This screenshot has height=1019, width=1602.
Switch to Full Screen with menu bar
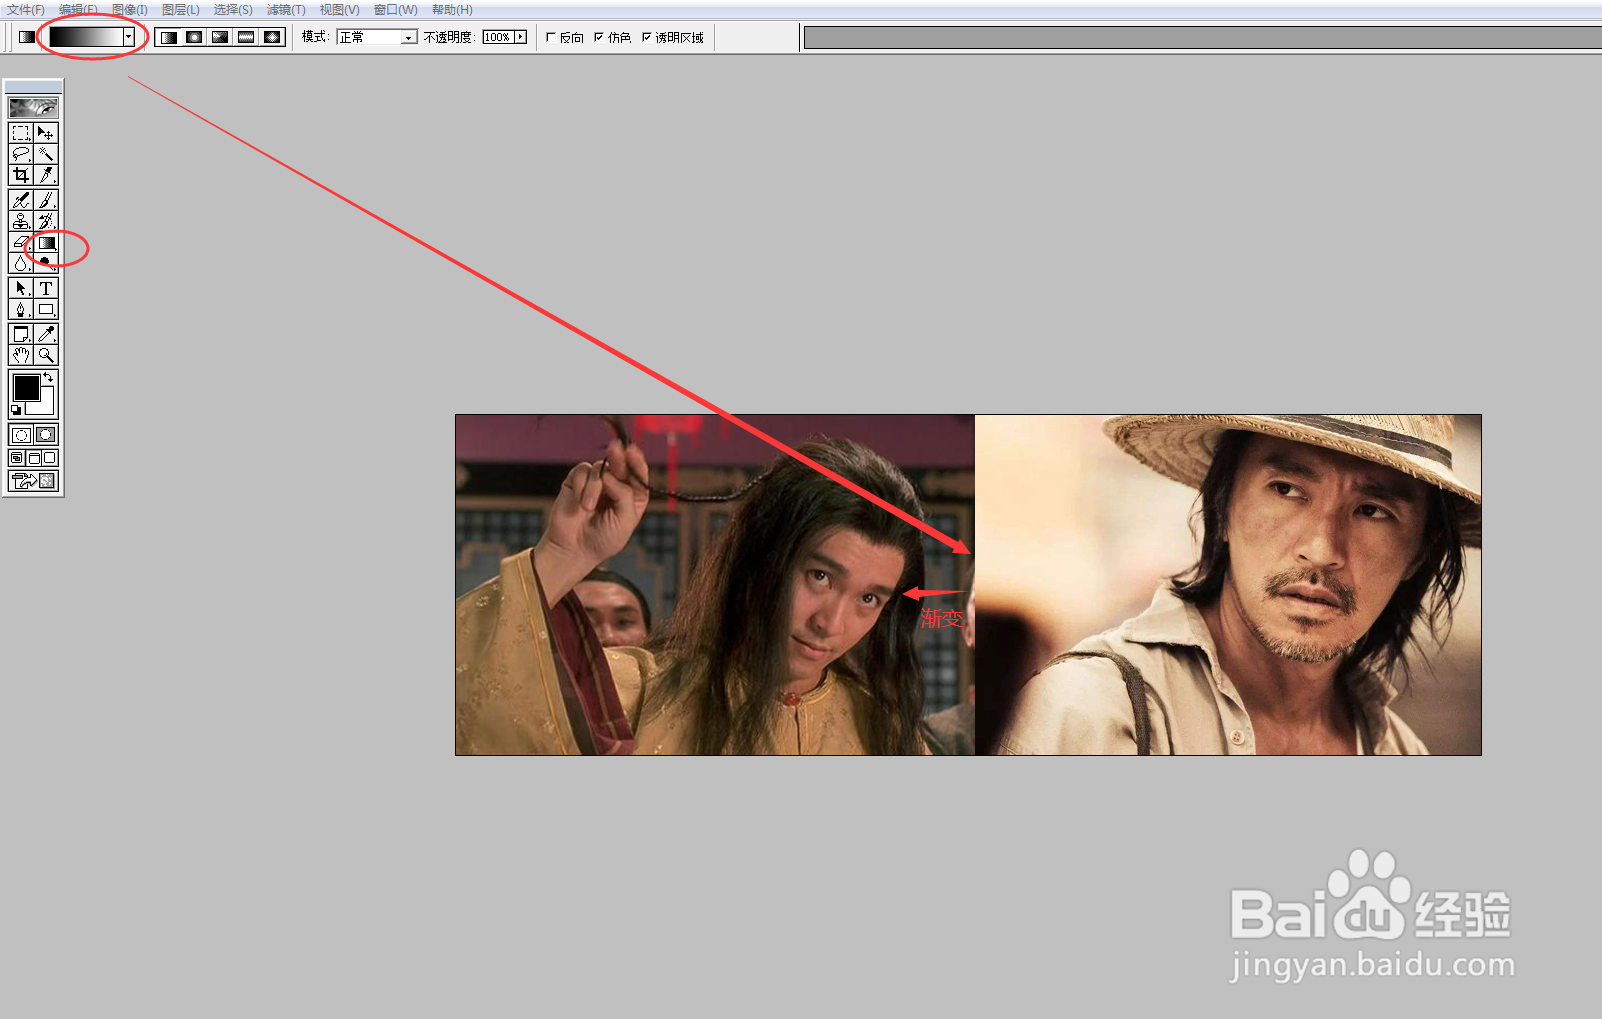click(33, 458)
